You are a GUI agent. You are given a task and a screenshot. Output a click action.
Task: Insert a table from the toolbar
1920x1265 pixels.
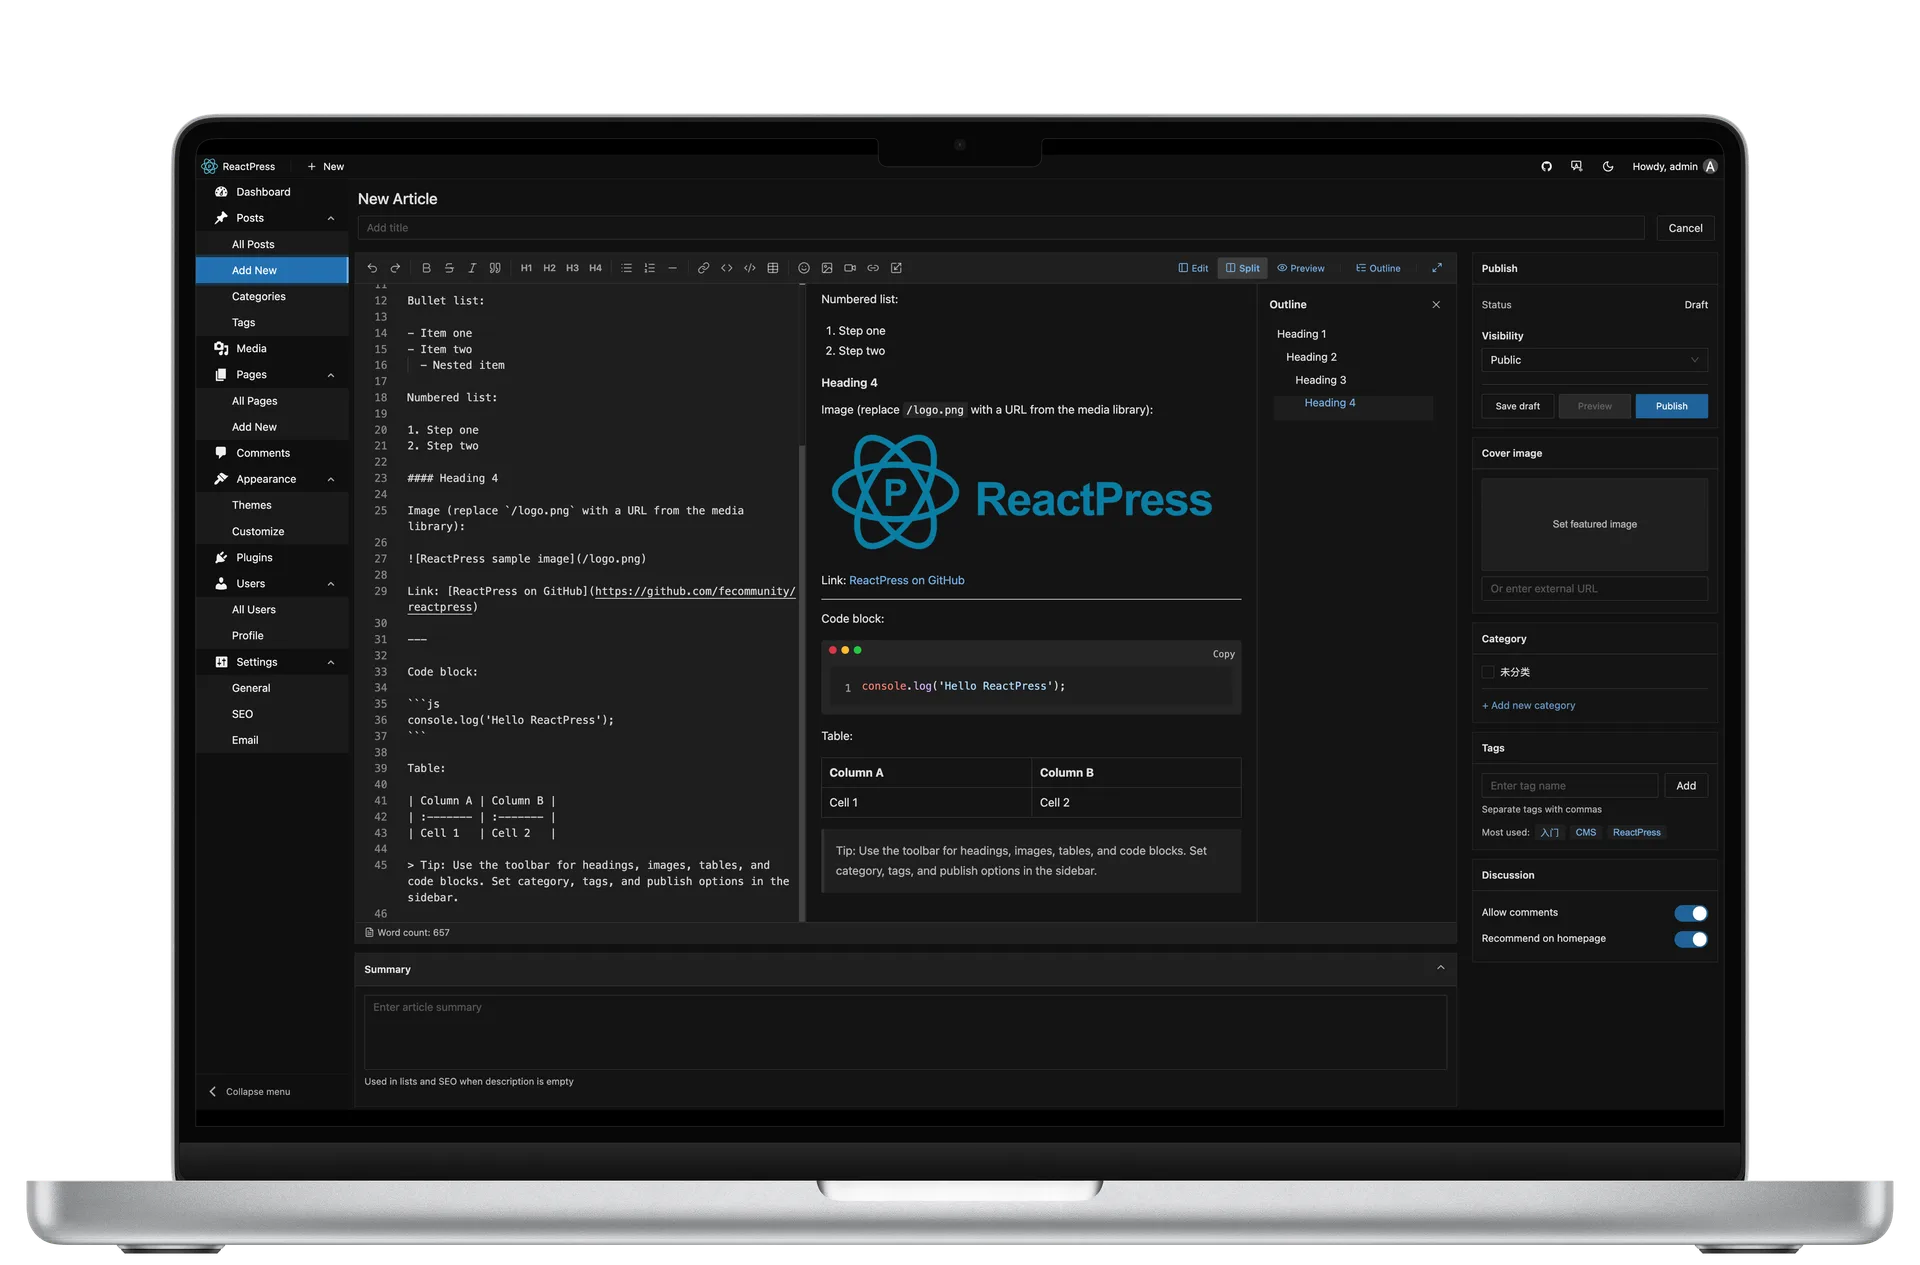click(772, 268)
